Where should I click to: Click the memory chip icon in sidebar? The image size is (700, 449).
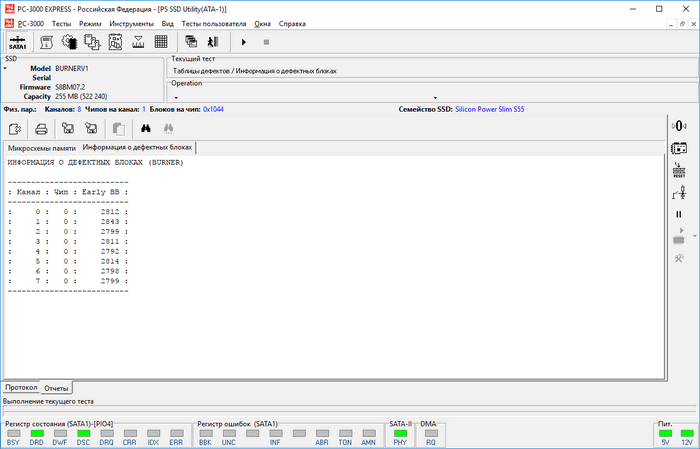(x=679, y=148)
